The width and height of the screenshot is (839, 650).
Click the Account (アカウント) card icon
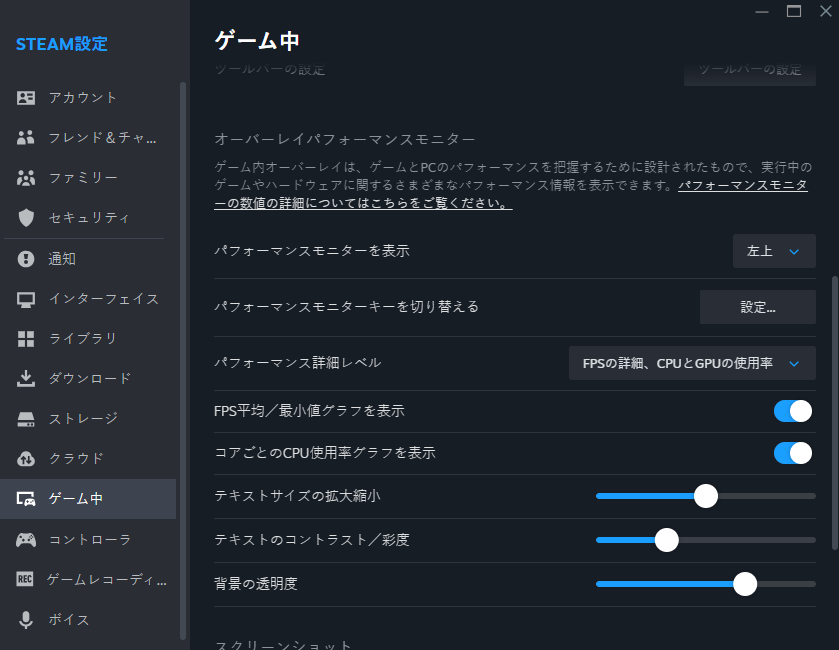click(26, 98)
